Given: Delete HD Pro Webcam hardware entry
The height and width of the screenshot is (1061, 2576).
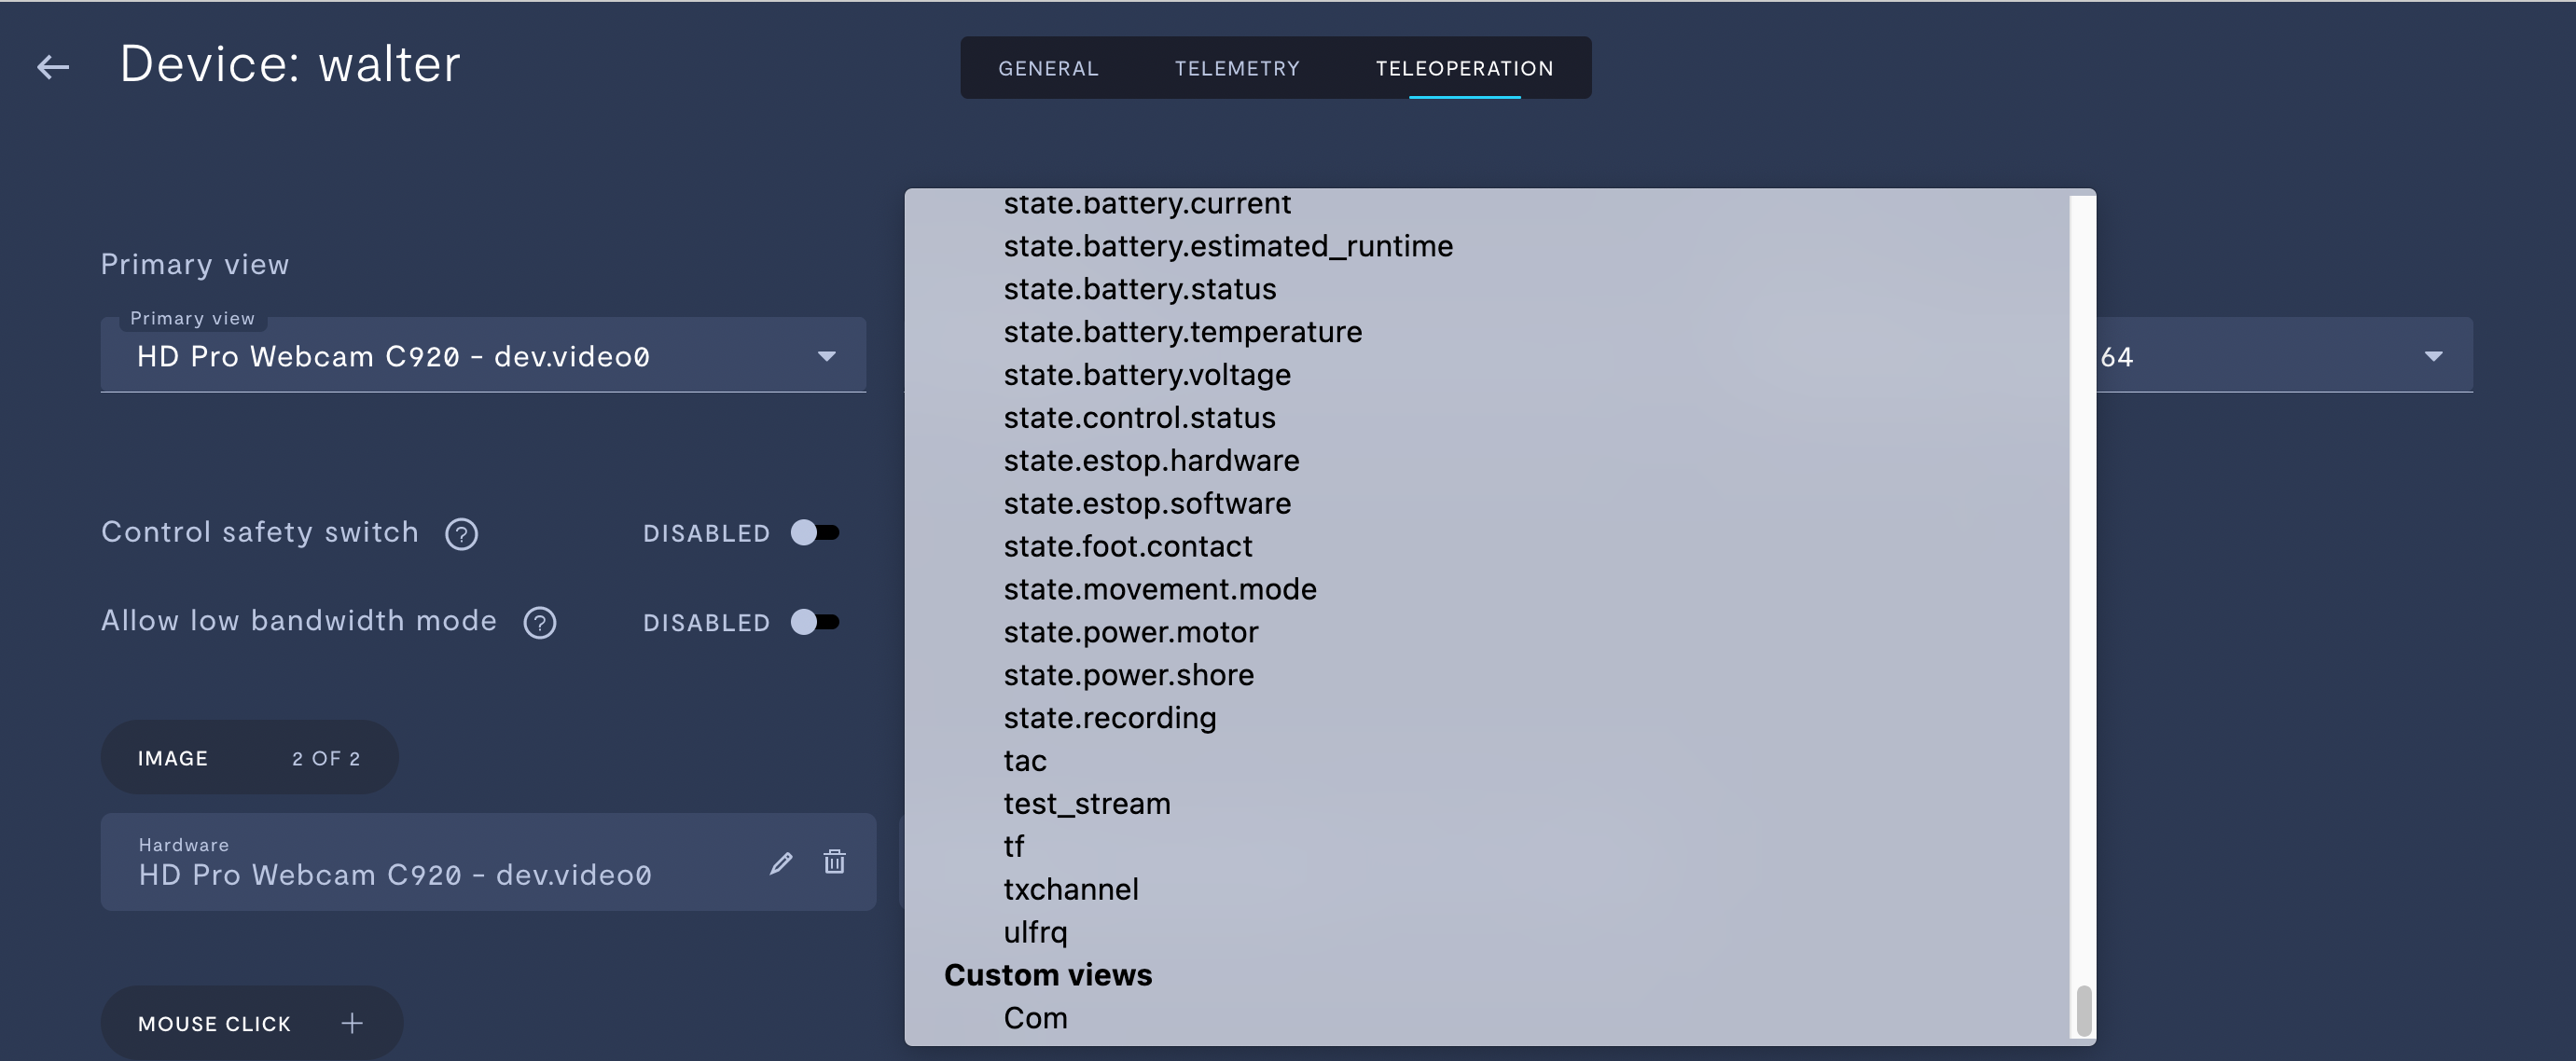Looking at the screenshot, I should [x=834, y=862].
